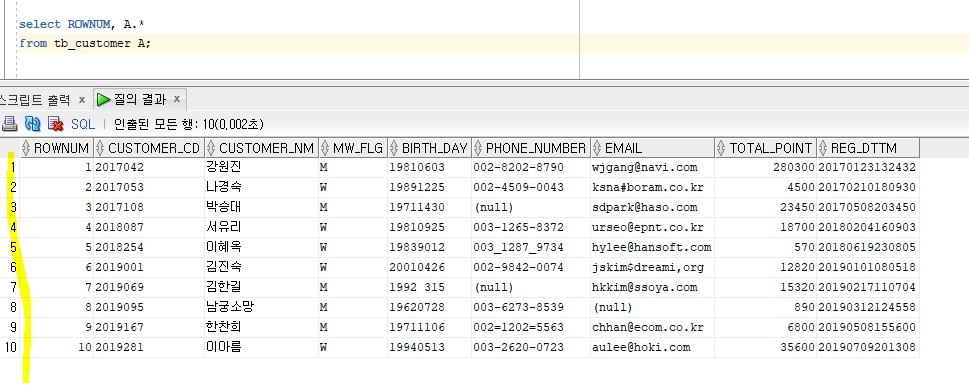Screen dimensions: 969x387
Task: Sort by the EMAIL column header
Action: tap(653, 148)
